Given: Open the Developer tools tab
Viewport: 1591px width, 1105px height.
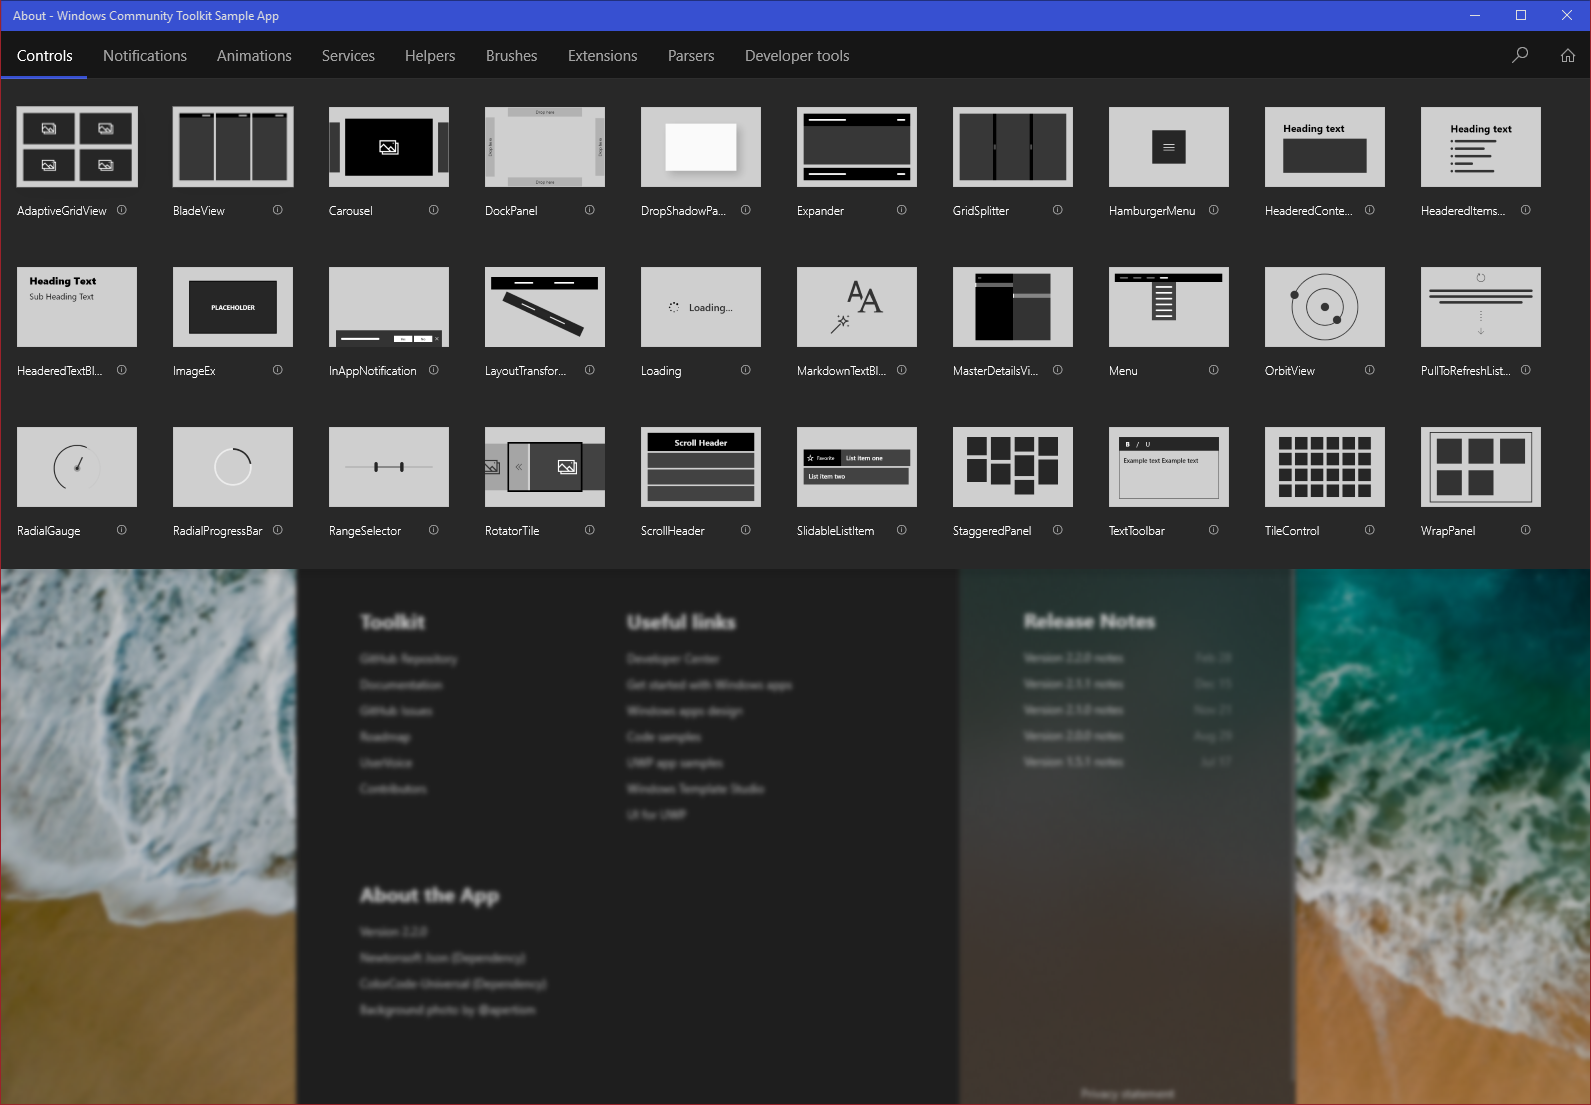Looking at the screenshot, I should coord(797,56).
